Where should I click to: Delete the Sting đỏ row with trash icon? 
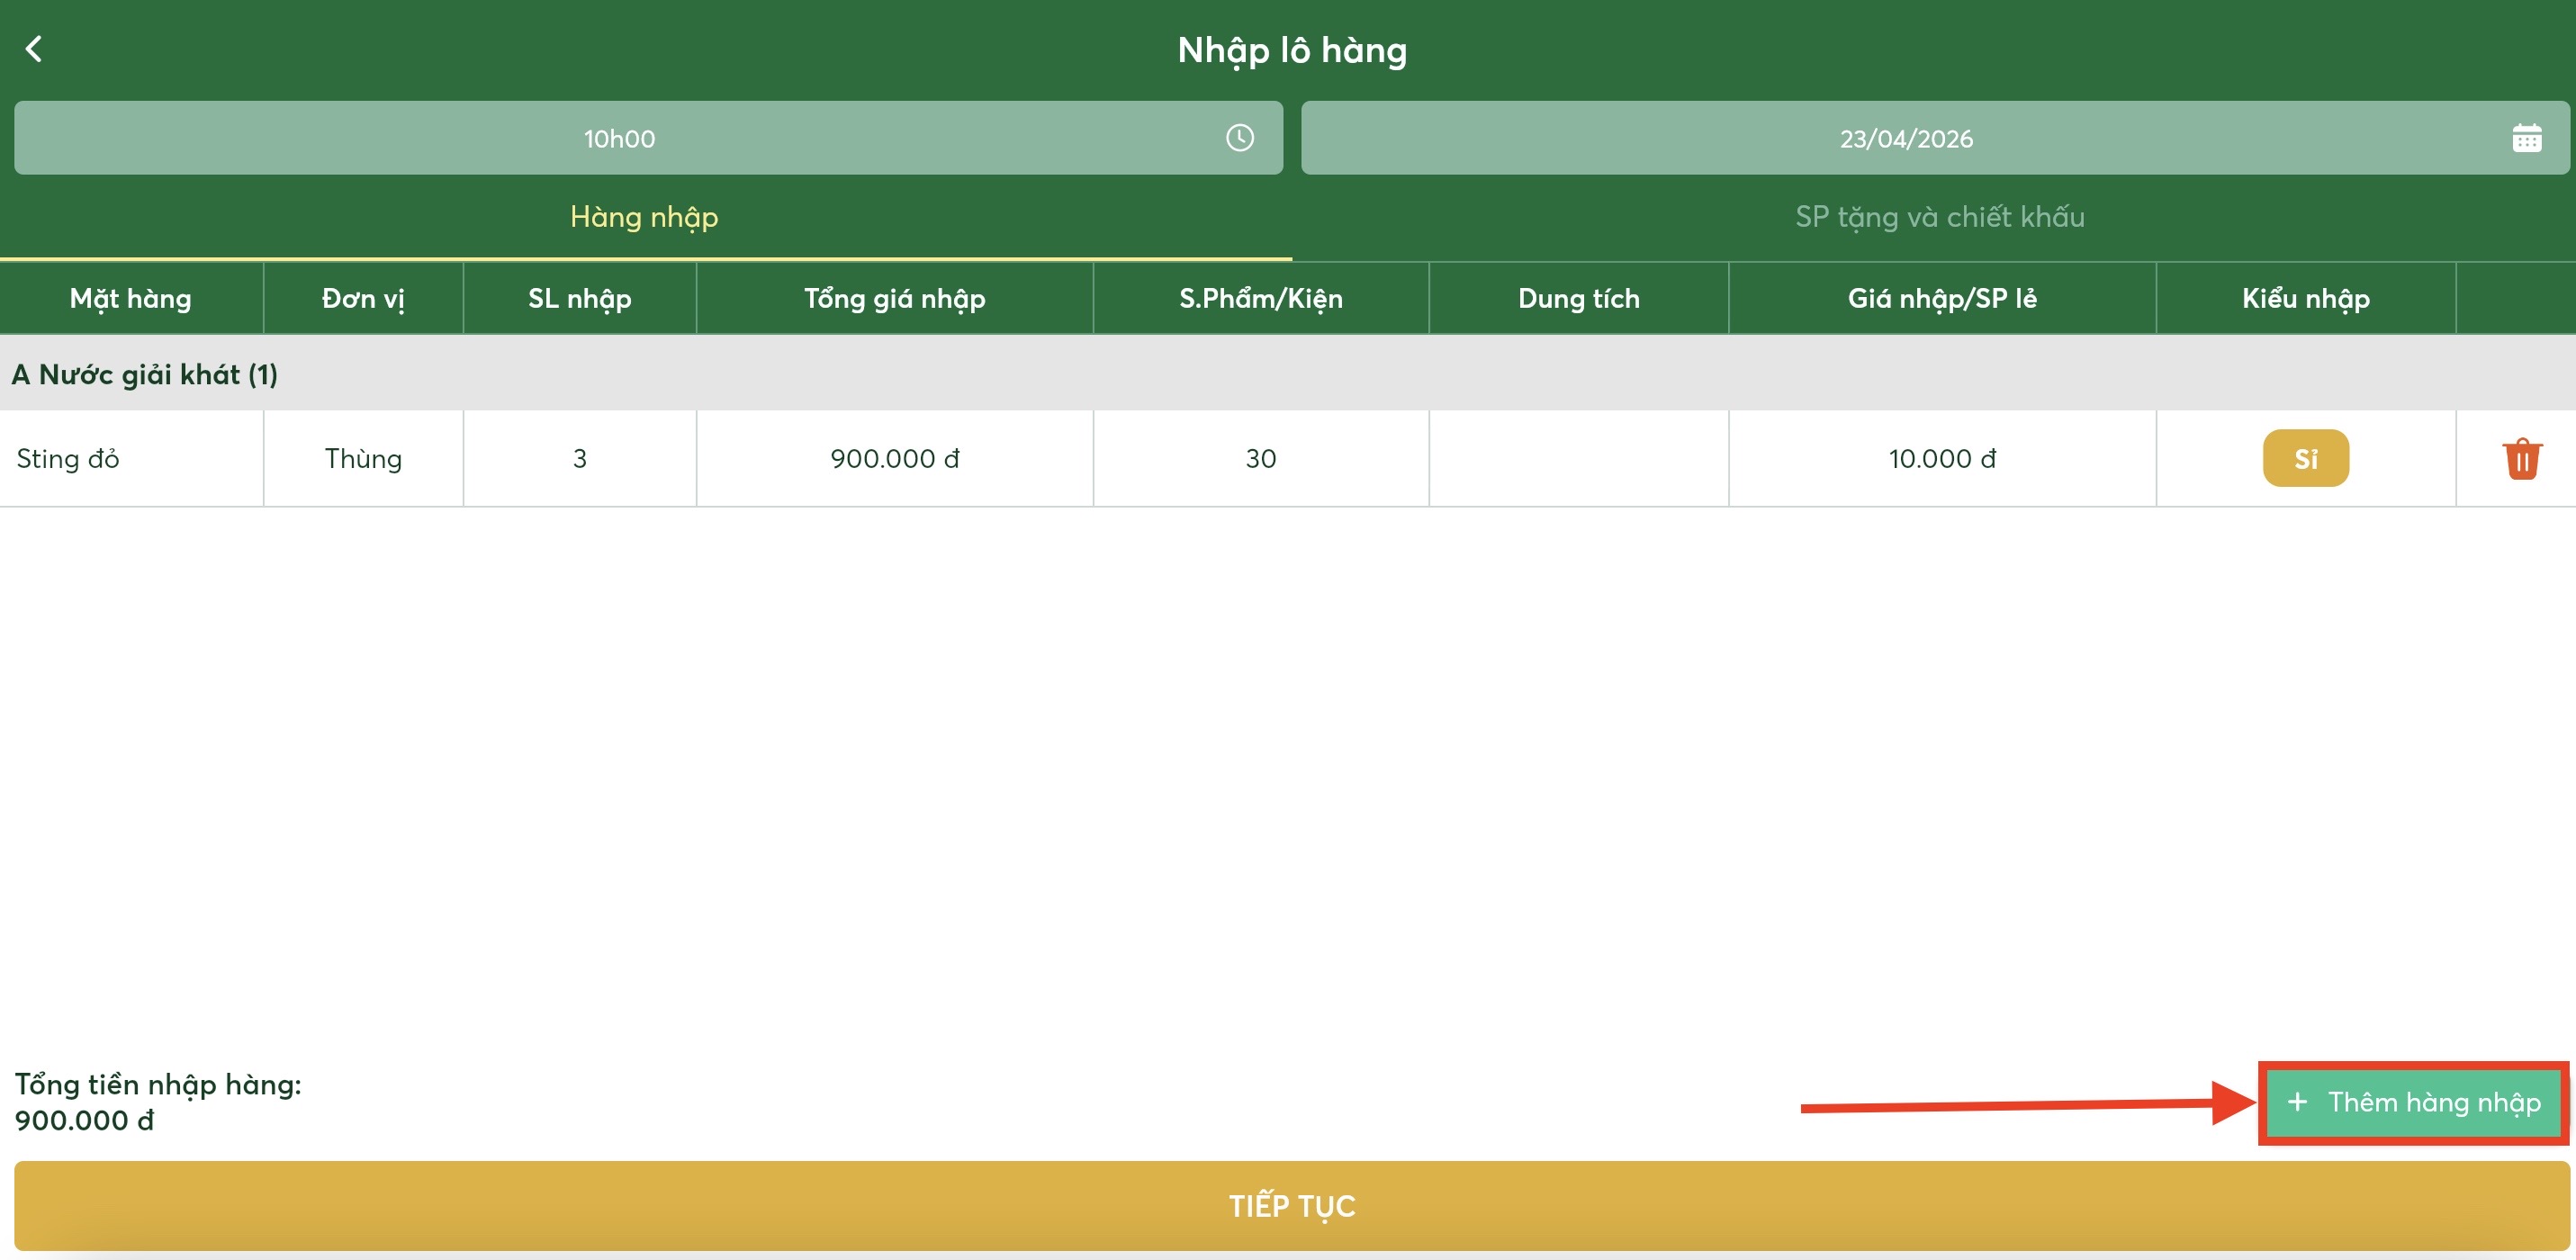click(x=2522, y=459)
